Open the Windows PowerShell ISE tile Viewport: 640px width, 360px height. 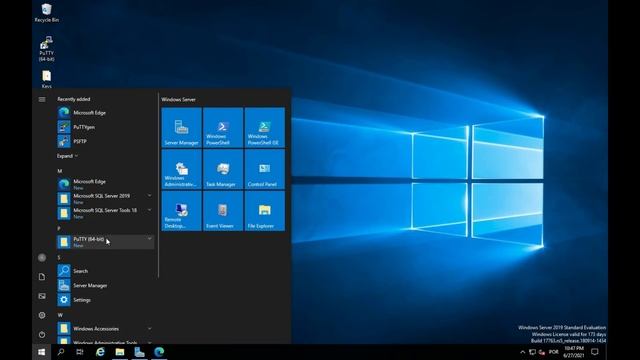264,128
